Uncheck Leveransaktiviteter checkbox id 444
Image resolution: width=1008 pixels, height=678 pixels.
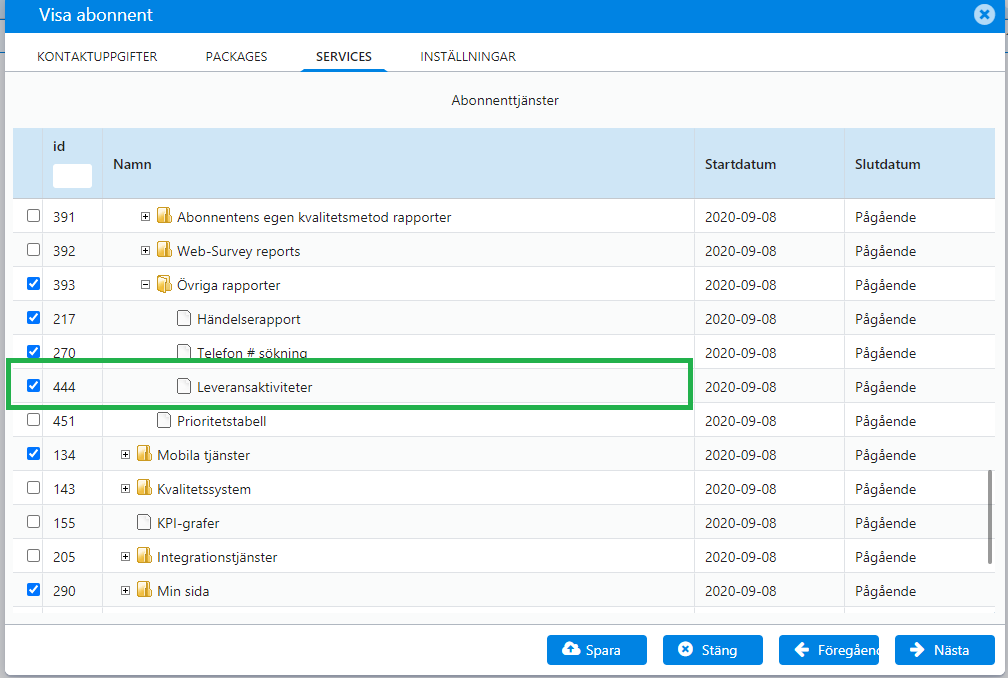[x=33, y=386]
